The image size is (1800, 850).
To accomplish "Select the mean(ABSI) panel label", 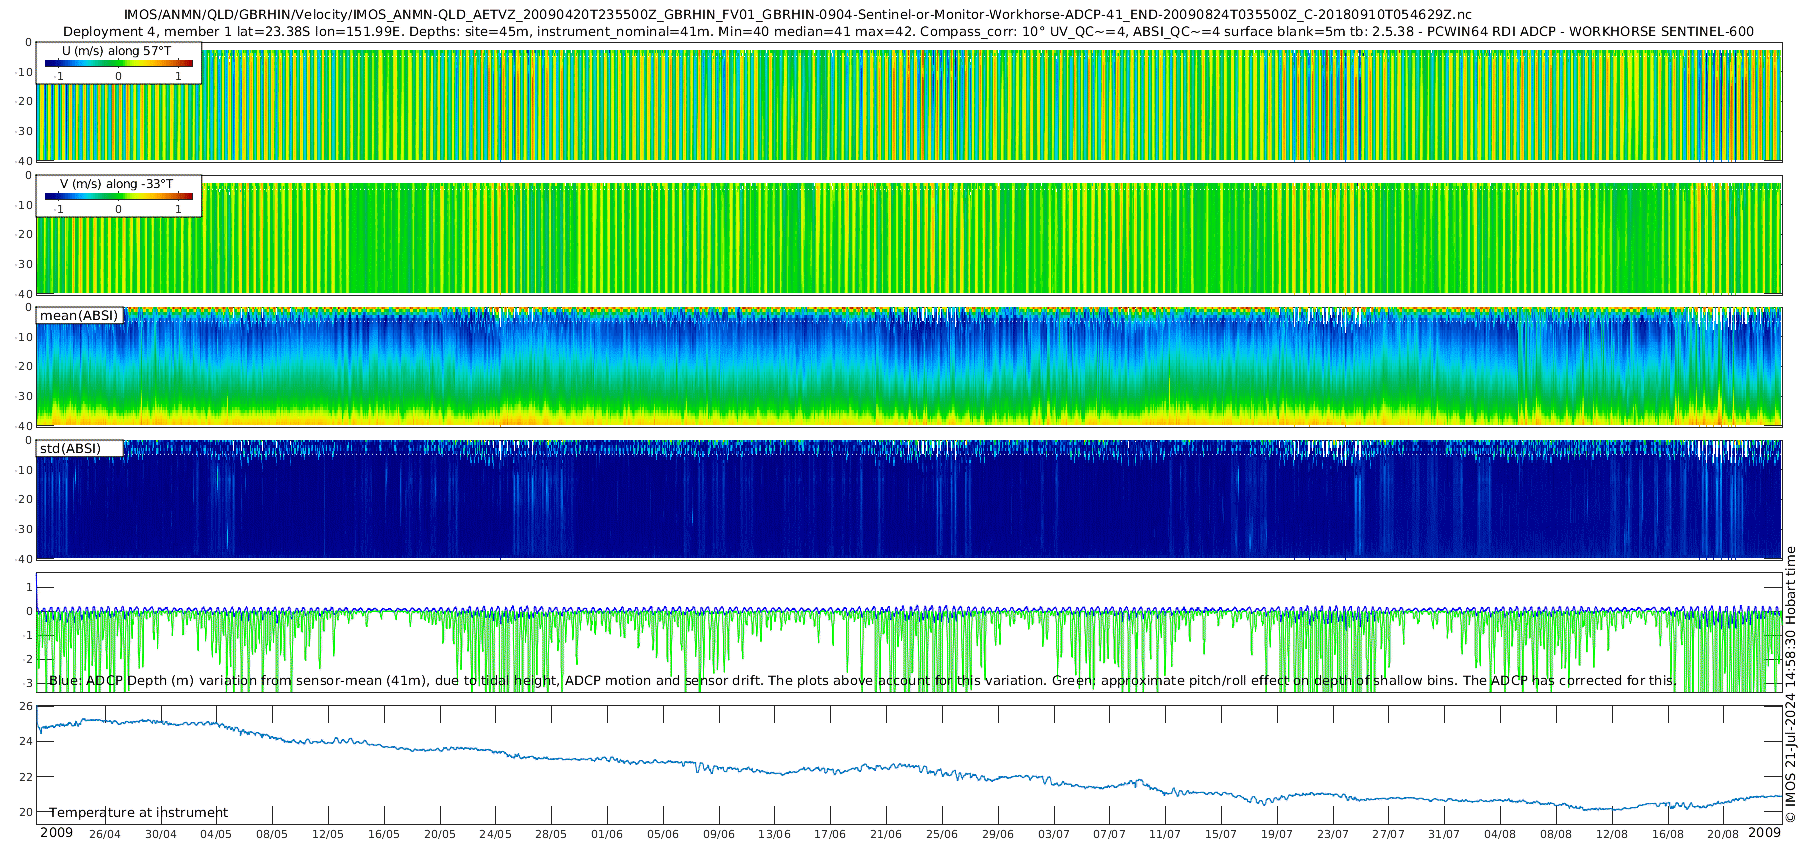I will pyautogui.click(x=79, y=316).
